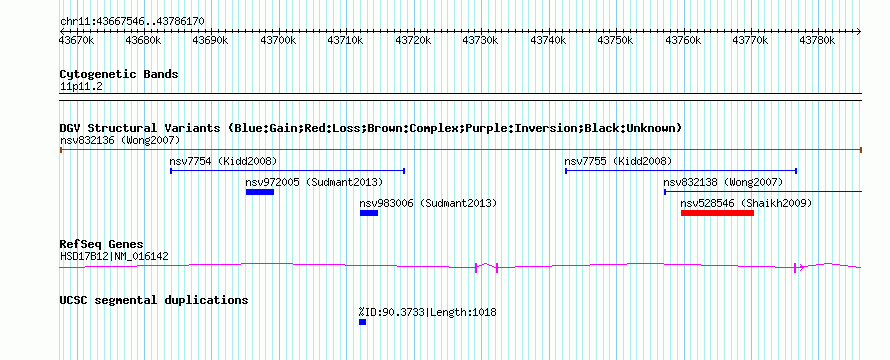Viewport: 890px width, 360px height.
Task: Click the nsv528546 red loss bar
Action: (717, 213)
